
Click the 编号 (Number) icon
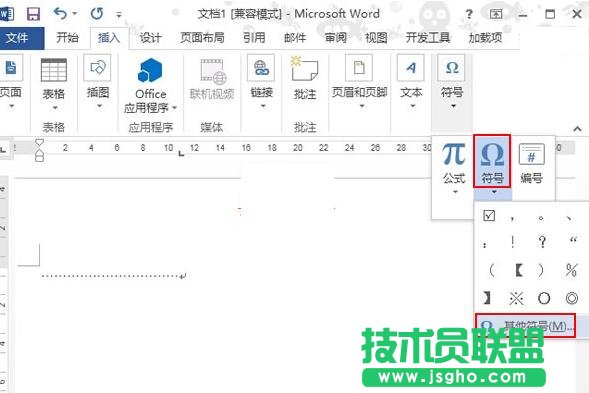(x=532, y=154)
